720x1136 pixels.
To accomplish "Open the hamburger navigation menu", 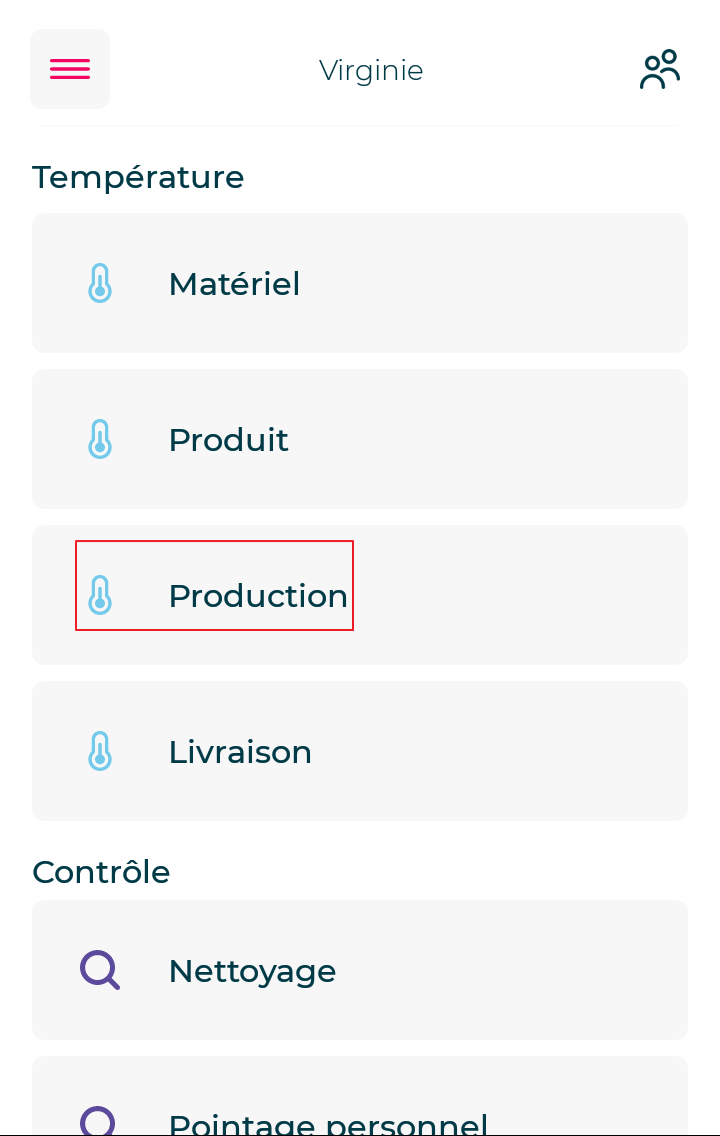I will (70, 68).
